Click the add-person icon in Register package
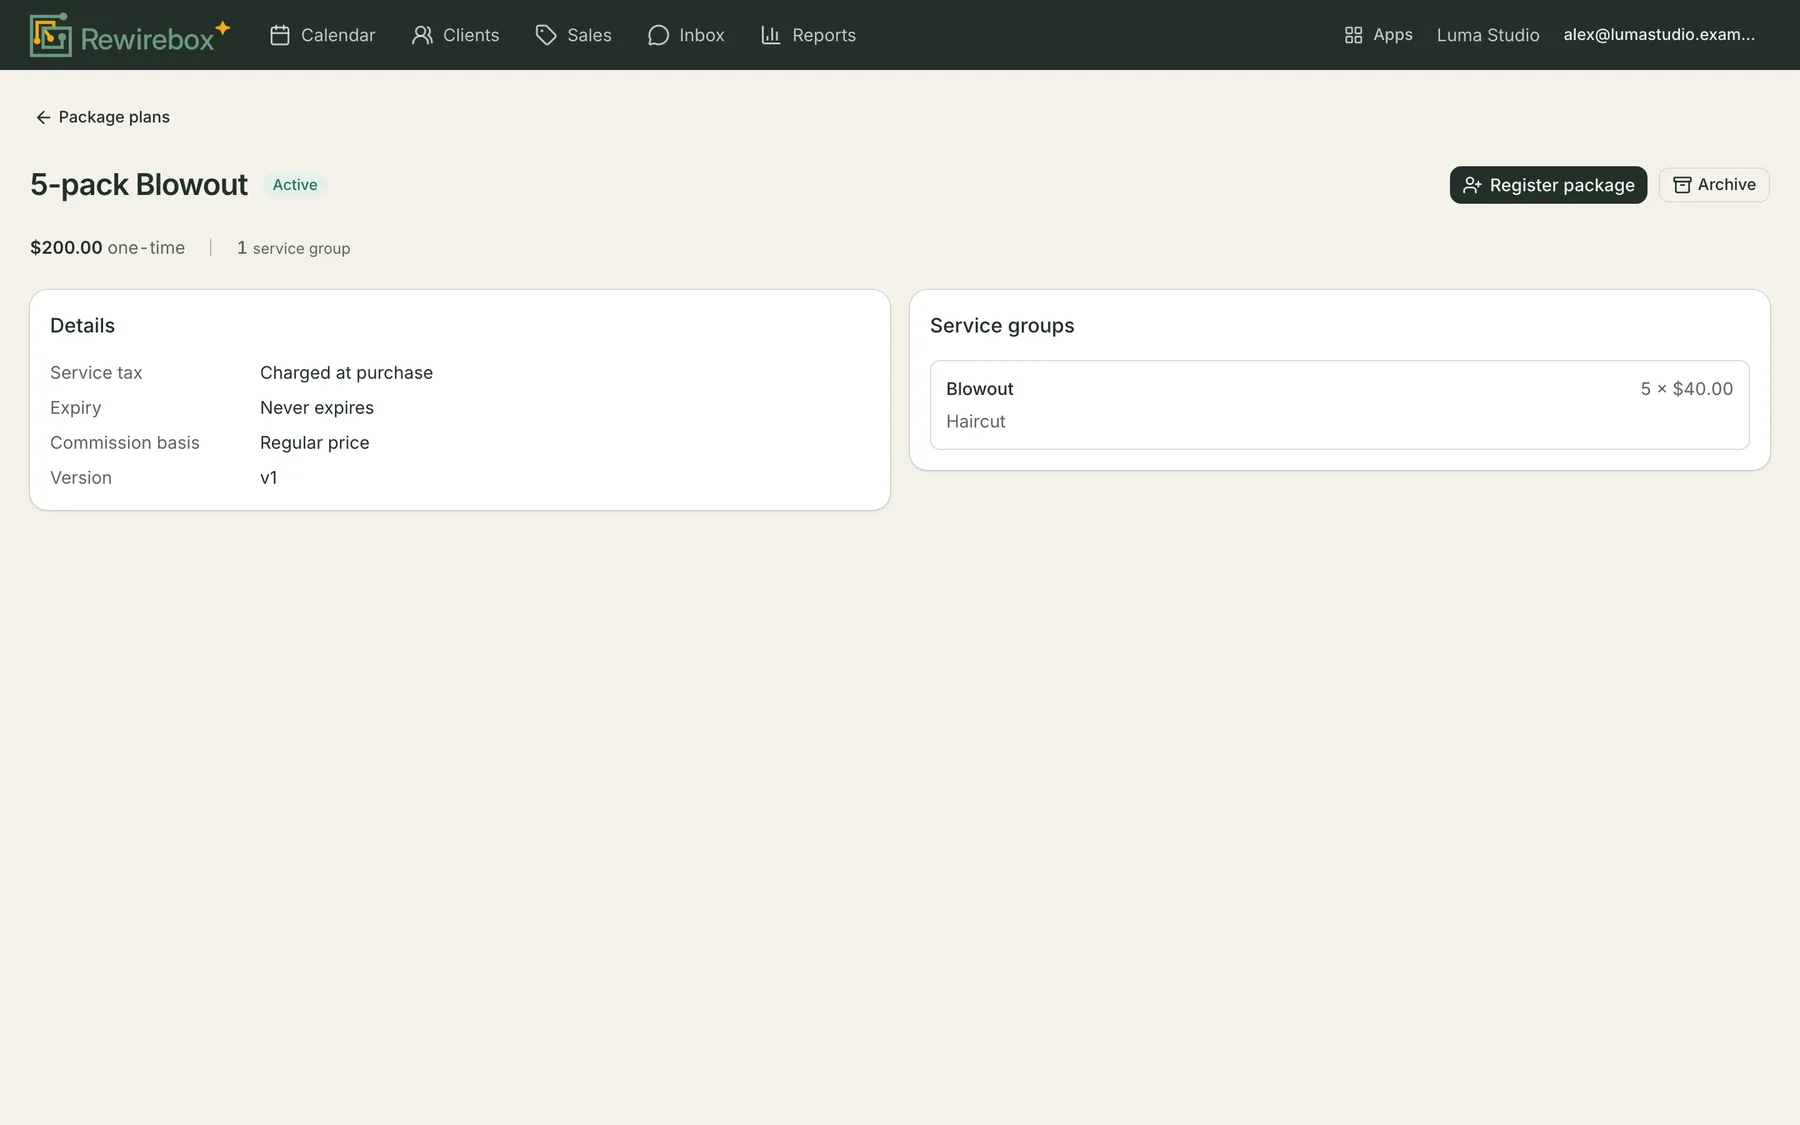Viewport: 1800px width, 1125px height. (x=1472, y=185)
